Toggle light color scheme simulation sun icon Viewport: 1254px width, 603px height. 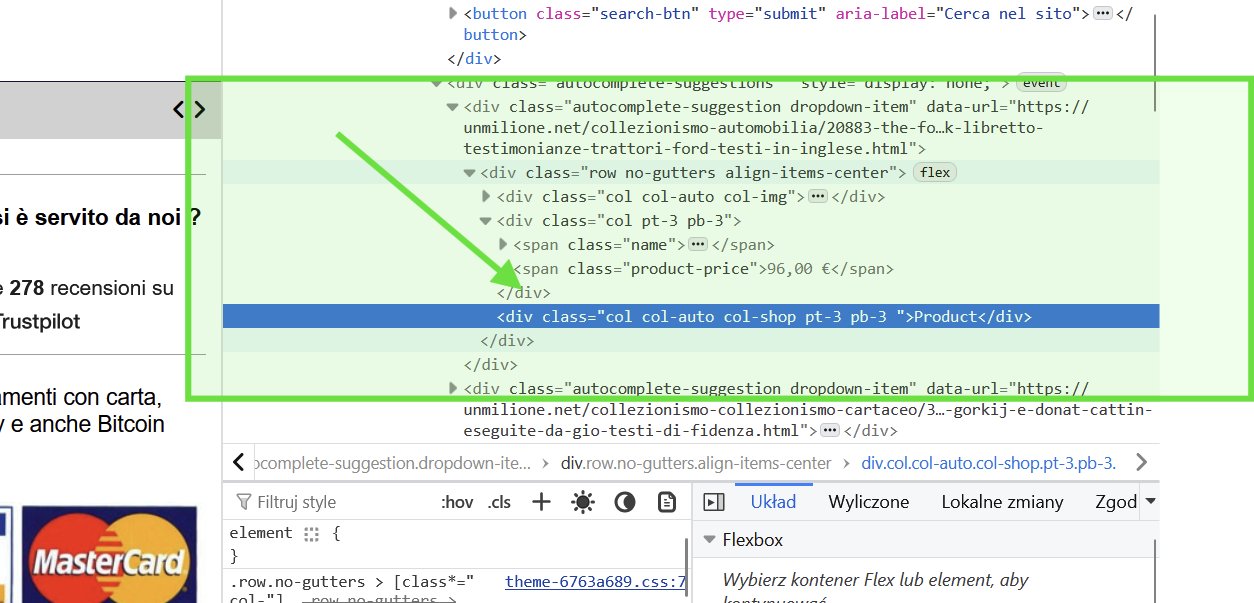coord(583,502)
